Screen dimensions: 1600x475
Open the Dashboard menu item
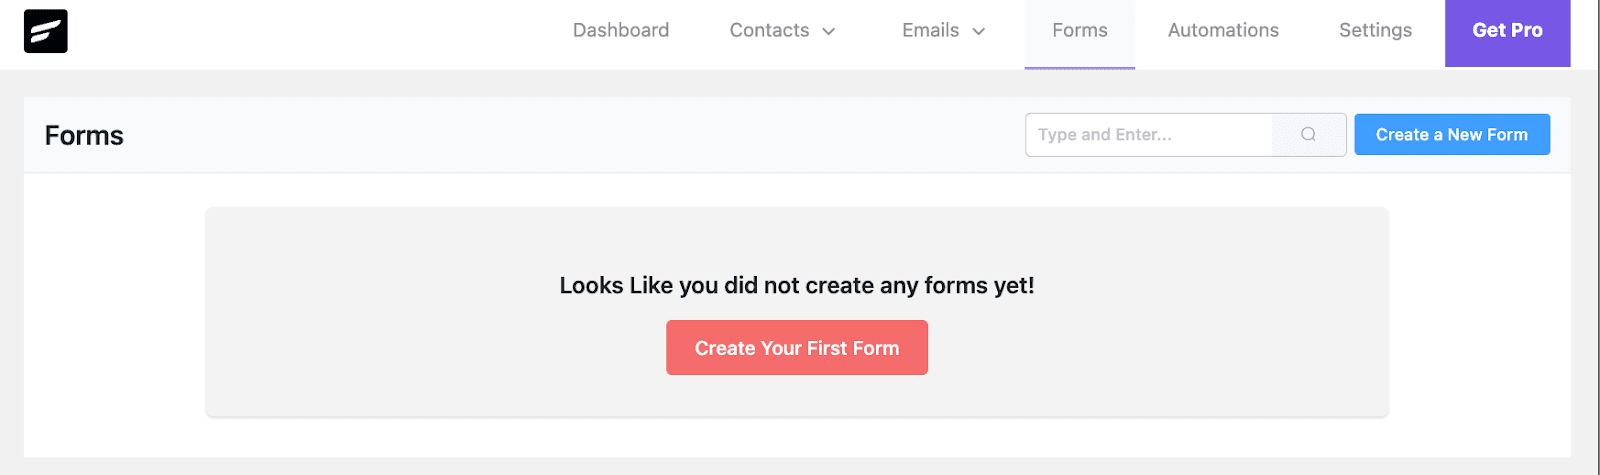pyautogui.click(x=621, y=31)
